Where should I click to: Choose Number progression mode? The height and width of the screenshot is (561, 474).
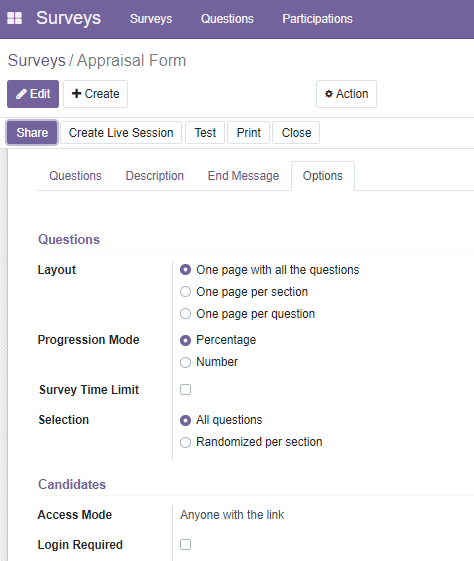[185, 362]
